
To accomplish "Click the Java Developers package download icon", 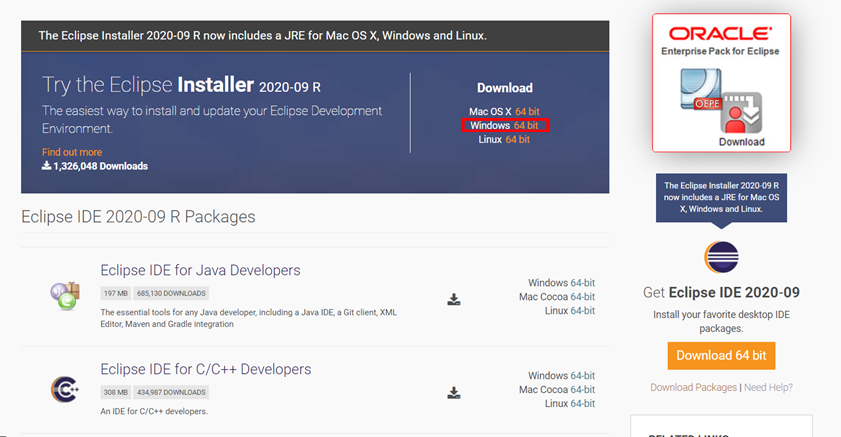I will [x=454, y=299].
